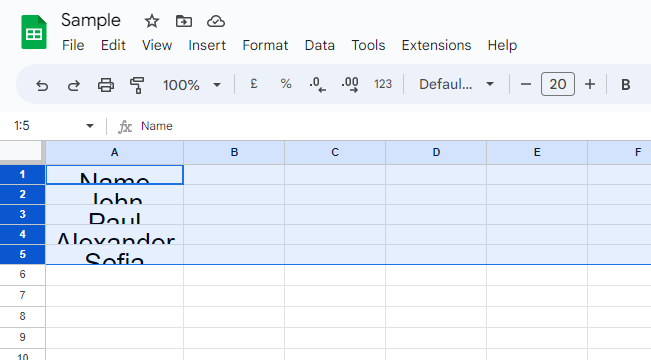Screen dimensions: 651x360
Task: Select row 3 header
Action: tap(22, 214)
